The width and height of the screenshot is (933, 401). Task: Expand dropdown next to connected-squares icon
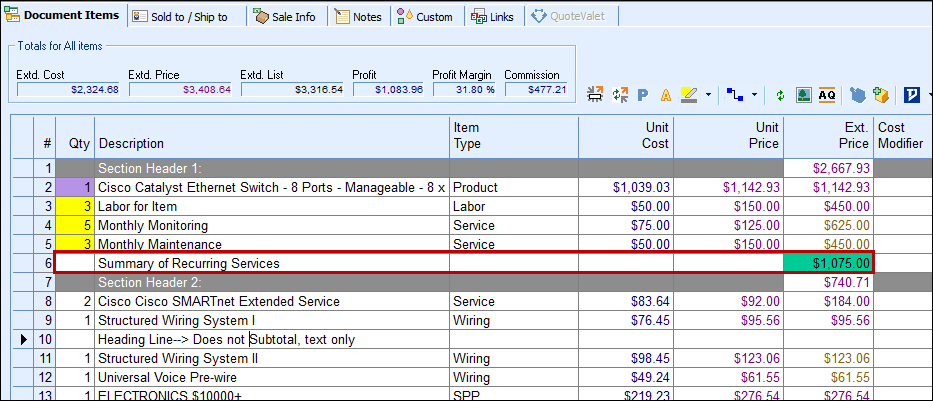[754, 95]
